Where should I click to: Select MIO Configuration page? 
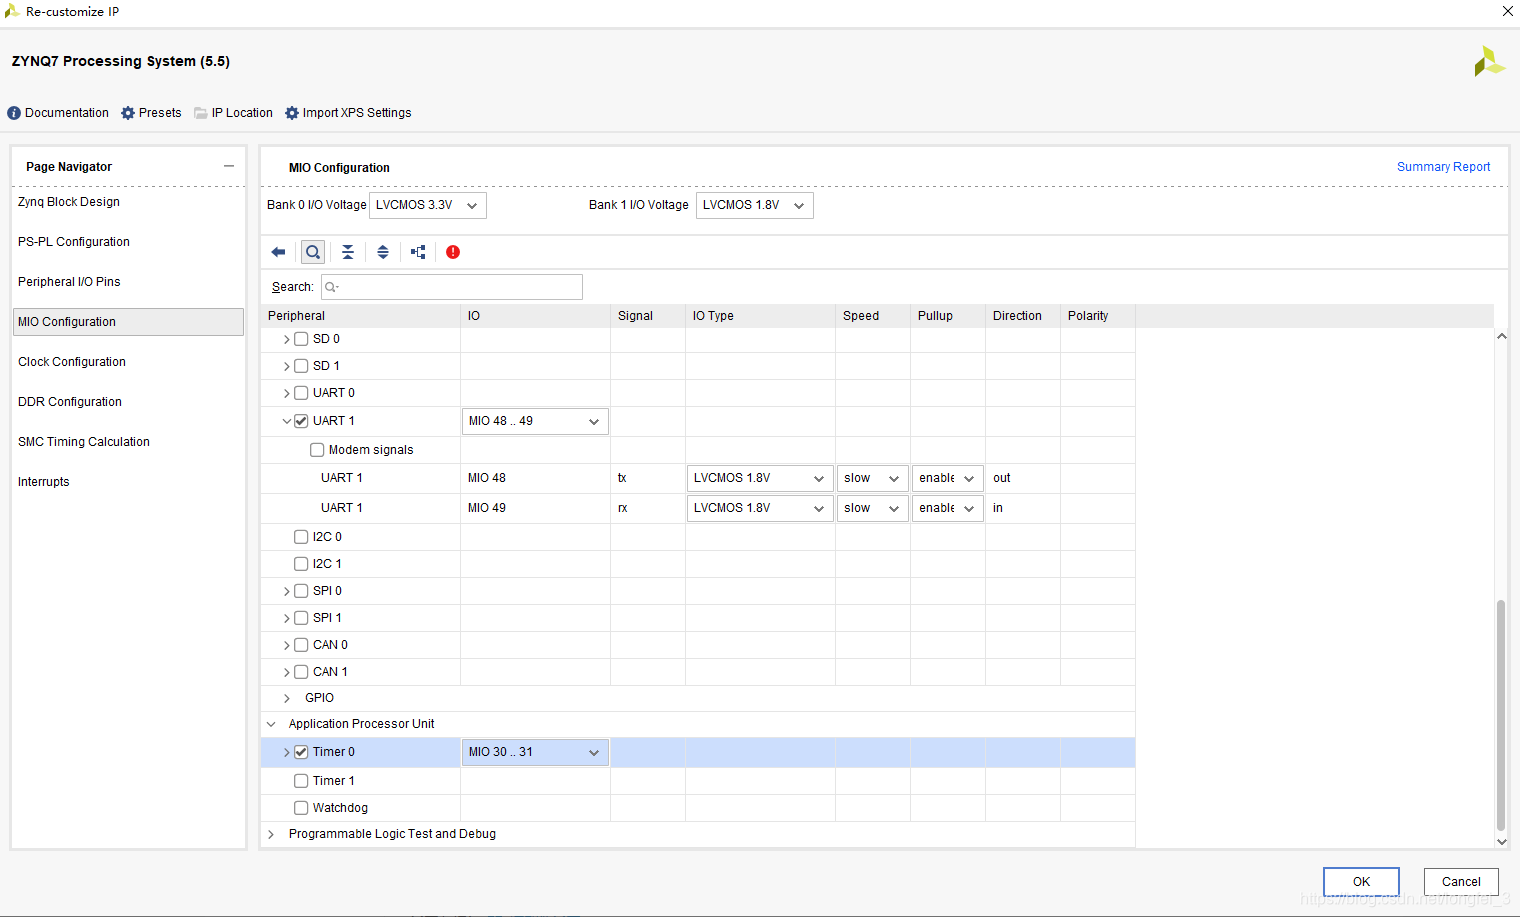coord(128,322)
